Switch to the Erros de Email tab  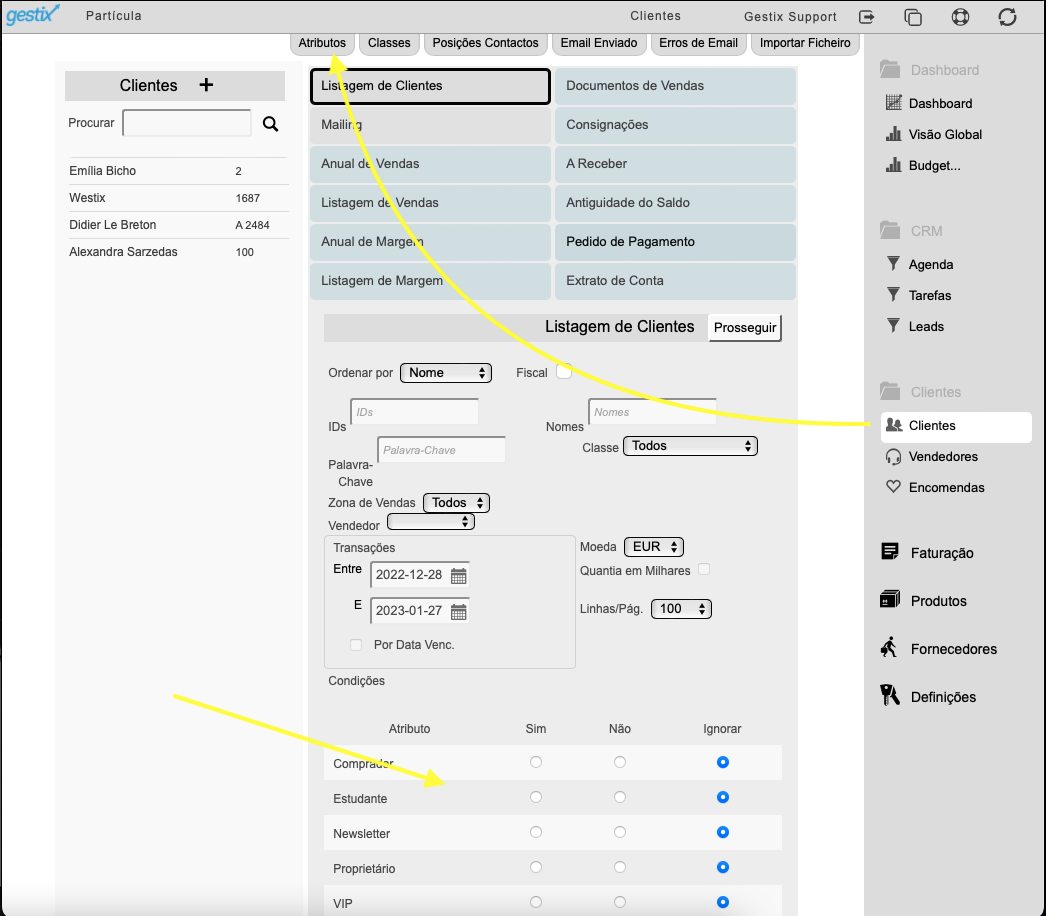tap(698, 43)
